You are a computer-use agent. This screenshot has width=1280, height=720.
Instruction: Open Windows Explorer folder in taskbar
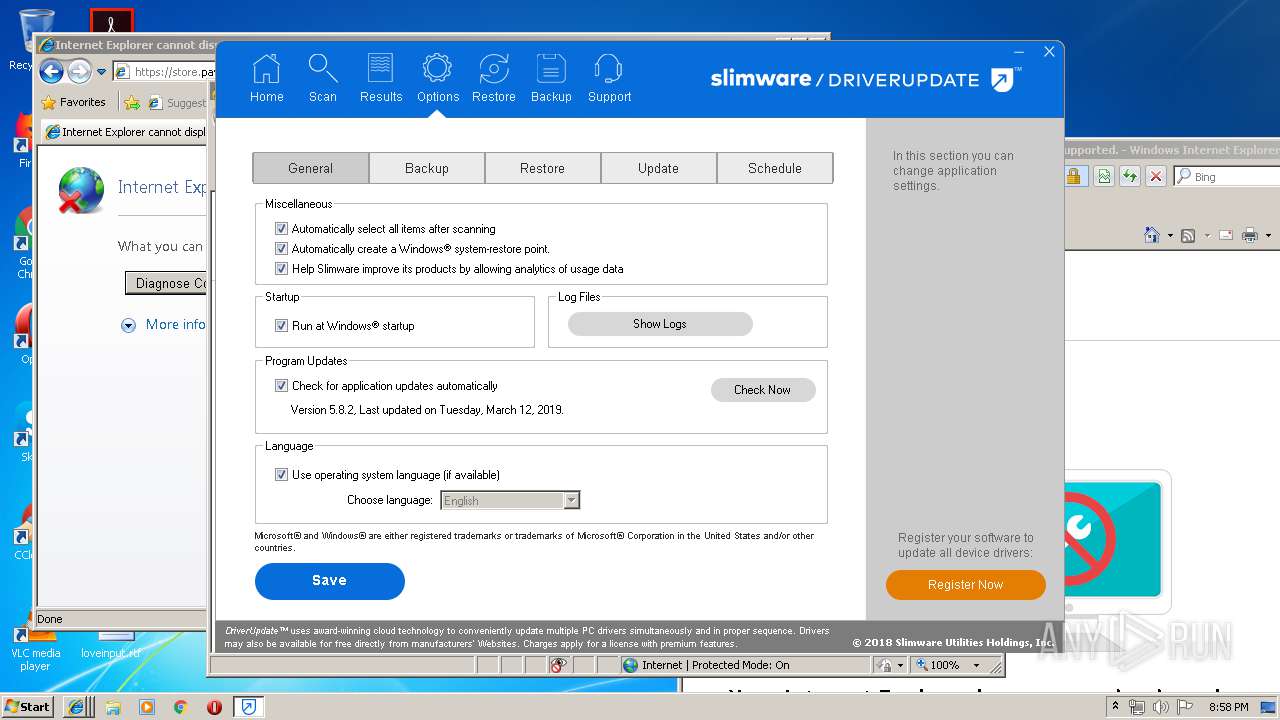pos(112,707)
